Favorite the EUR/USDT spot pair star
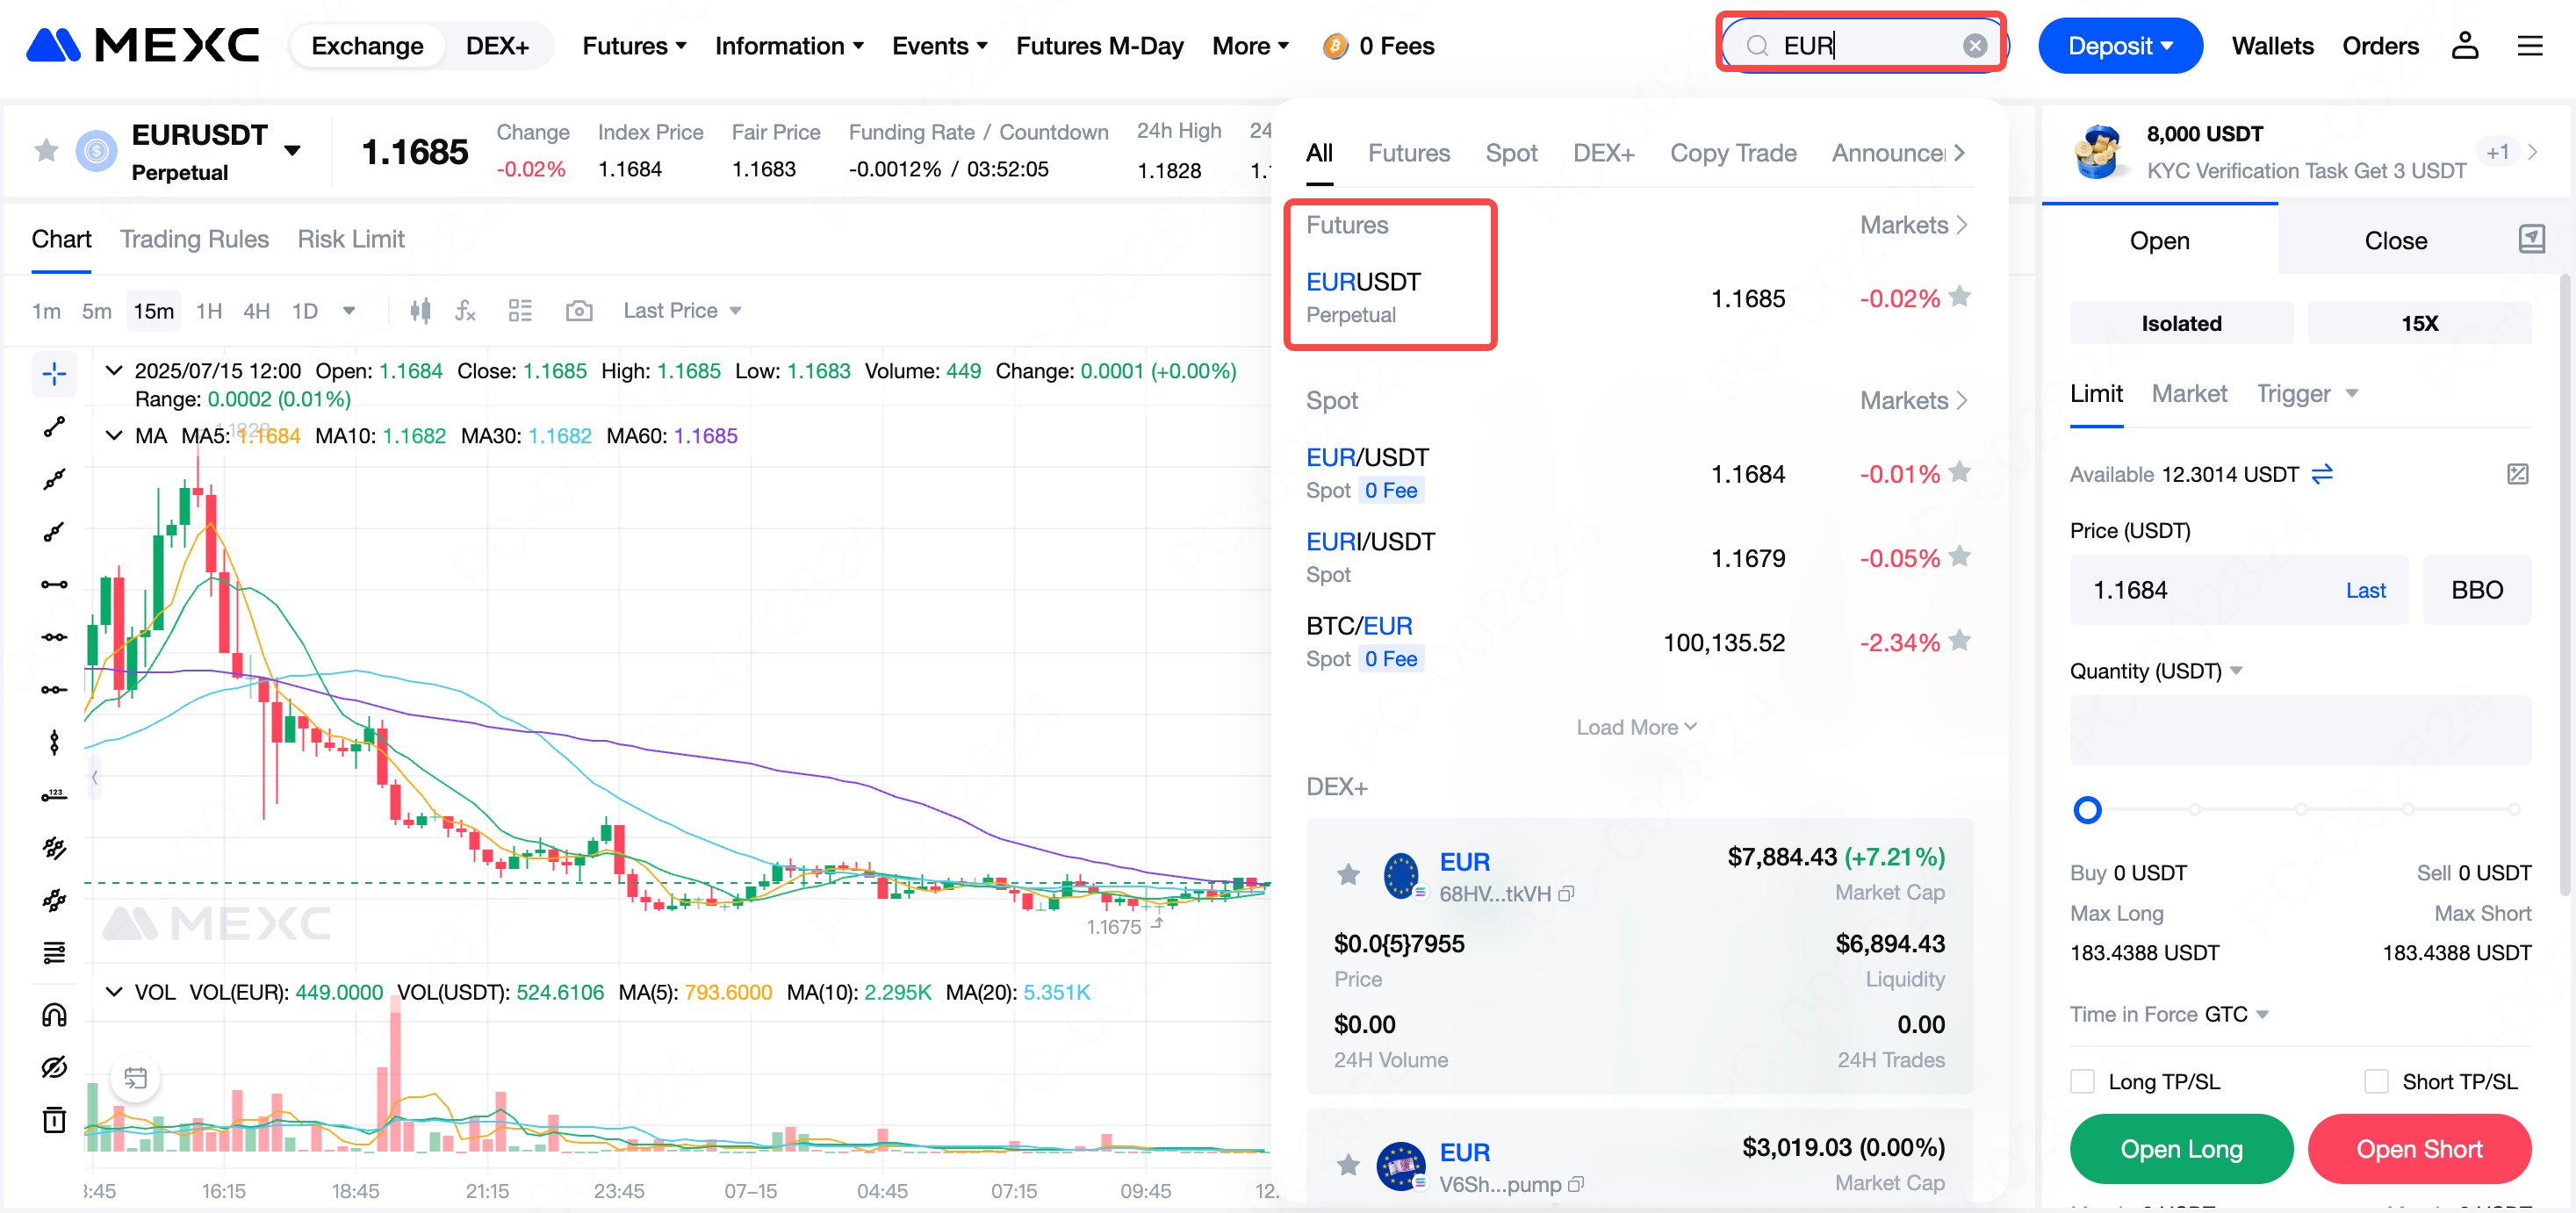The height and width of the screenshot is (1213, 2576). click(1959, 471)
